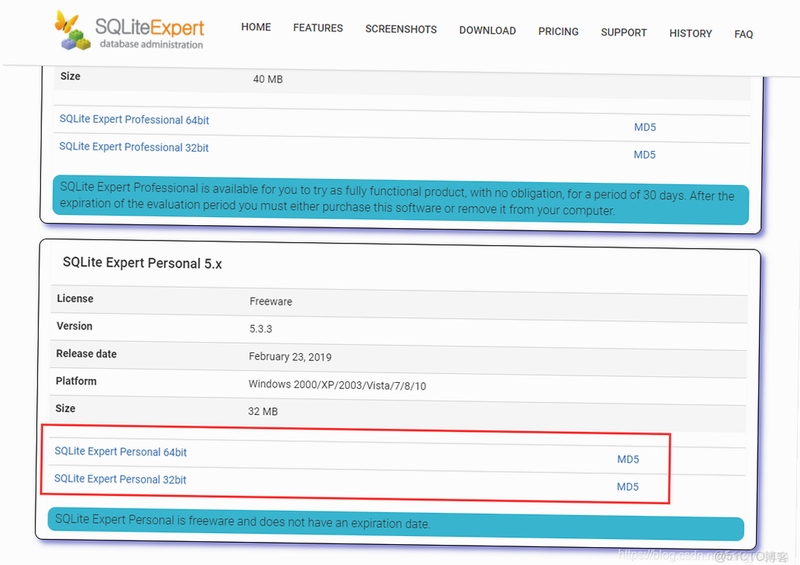This screenshot has height=565, width=800.
Task: Open the SCREENSHOTS page
Action: coord(401,29)
